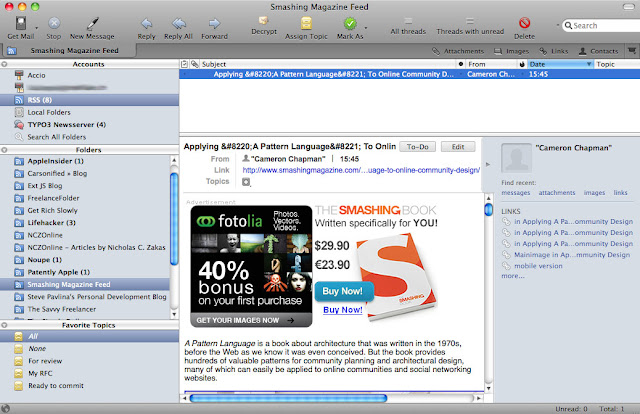The image size is (640, 414).
Task: Click the Reply toolbar icon
Action: click(x=147, y=24)
